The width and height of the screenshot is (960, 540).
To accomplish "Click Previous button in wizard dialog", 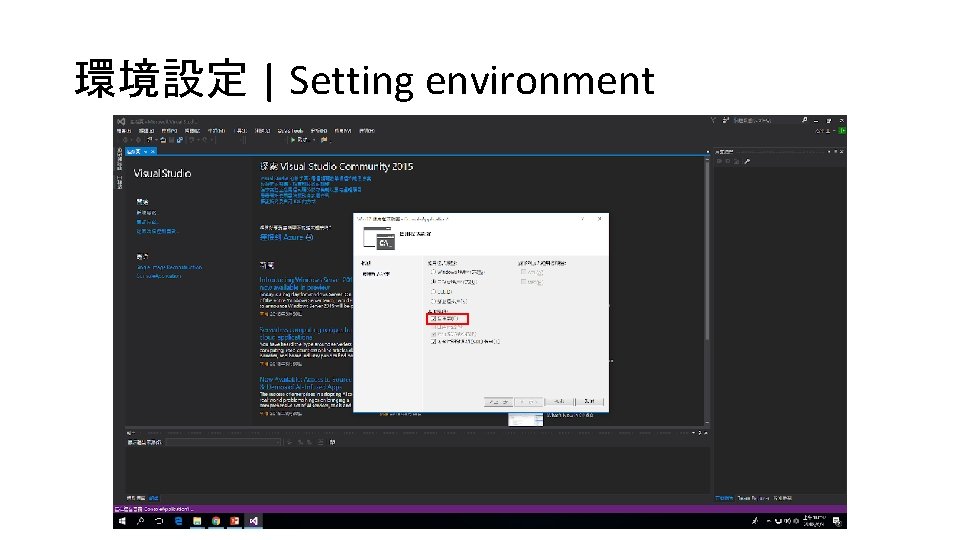I will pos(498,402).
